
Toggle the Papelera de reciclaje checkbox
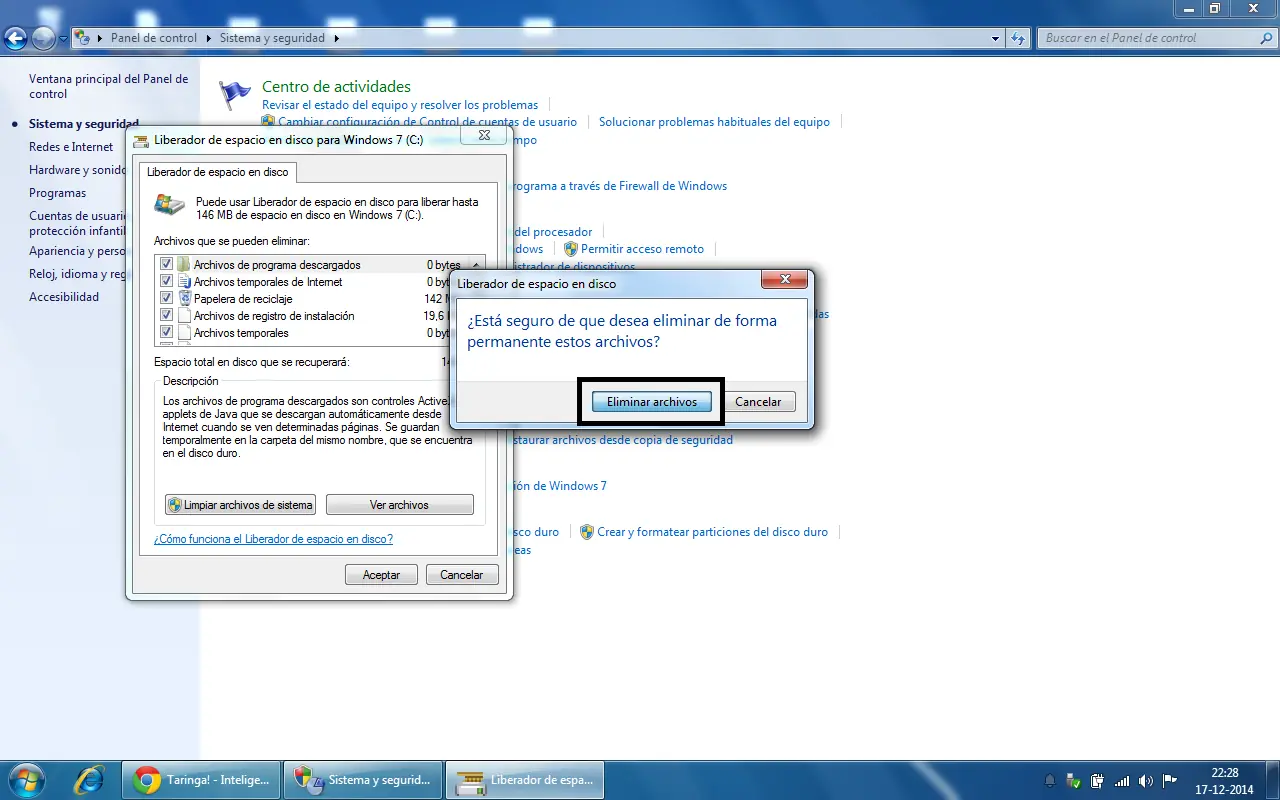point(167,299)
